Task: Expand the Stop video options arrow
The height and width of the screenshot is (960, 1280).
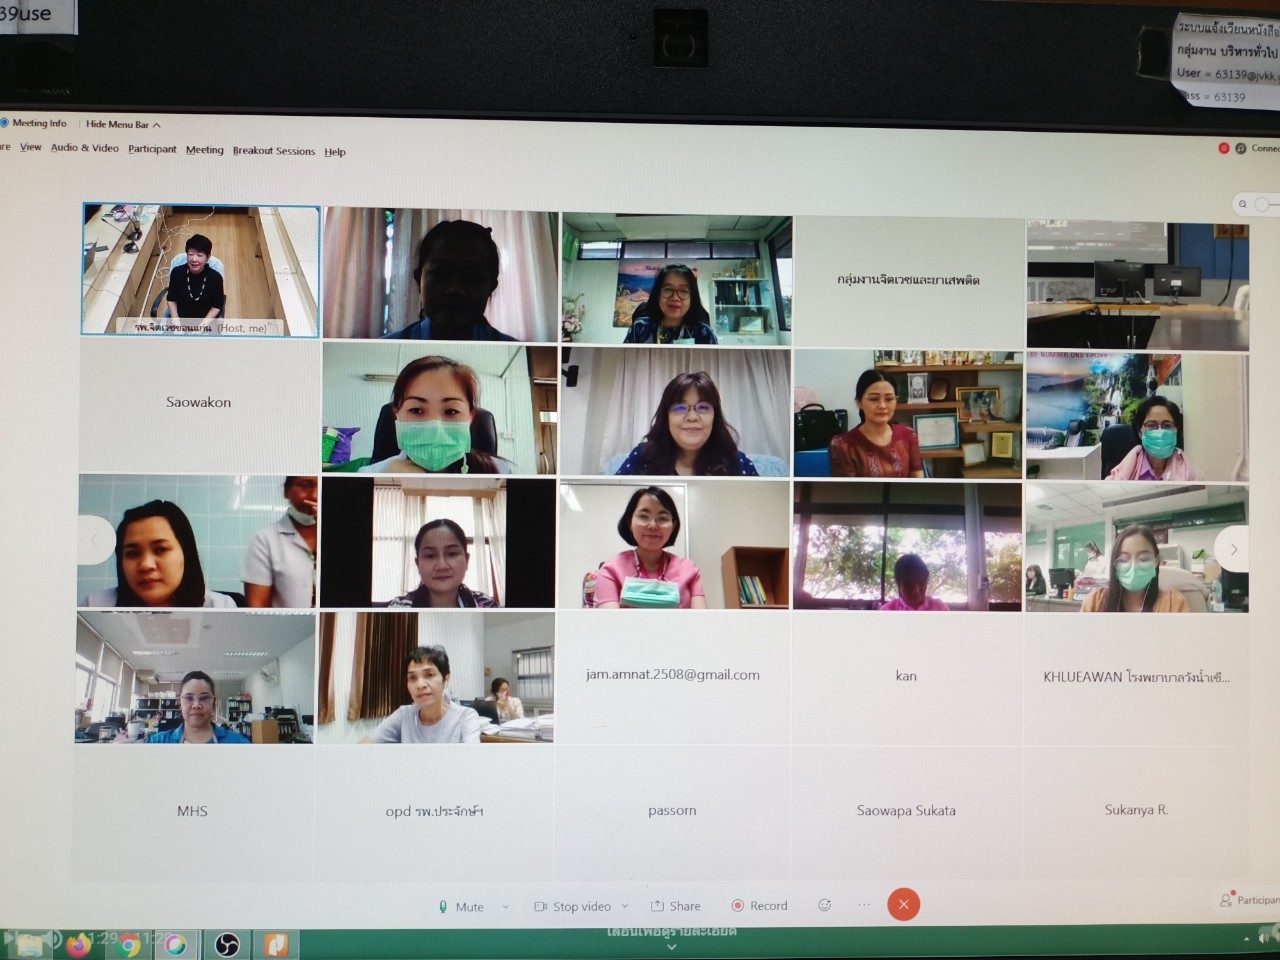Action: coord(625,907)
